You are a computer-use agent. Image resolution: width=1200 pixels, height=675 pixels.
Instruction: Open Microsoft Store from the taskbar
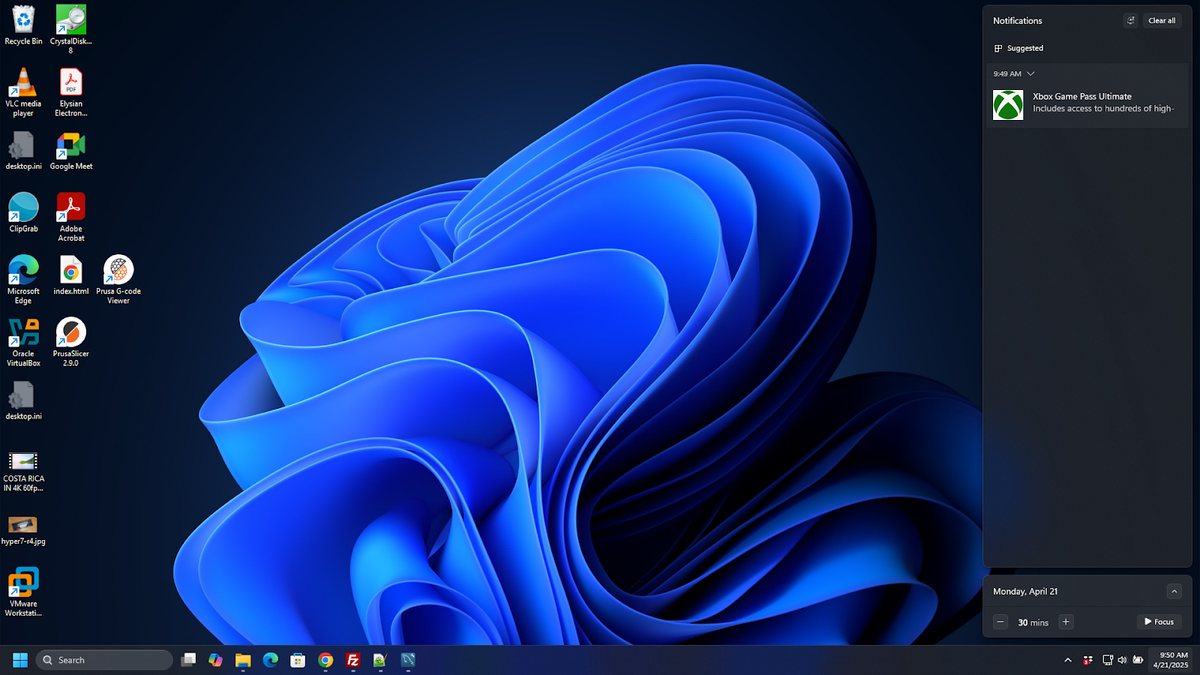tap(297, 660)
